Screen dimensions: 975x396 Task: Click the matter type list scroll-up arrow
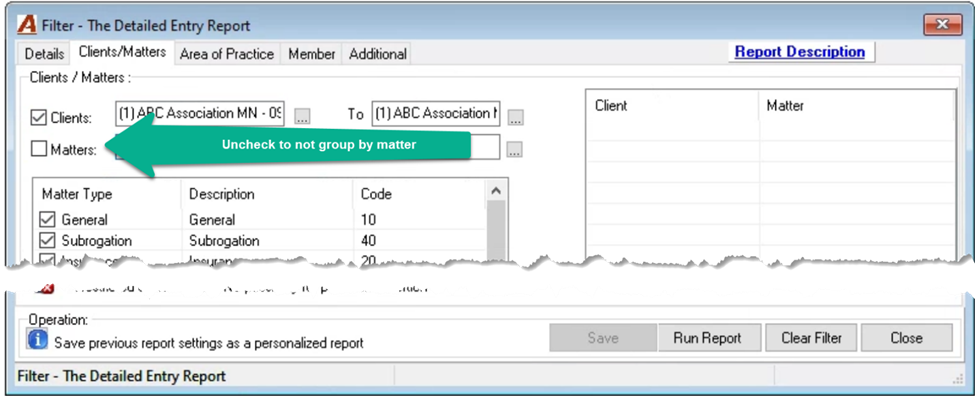coord(496,191)
